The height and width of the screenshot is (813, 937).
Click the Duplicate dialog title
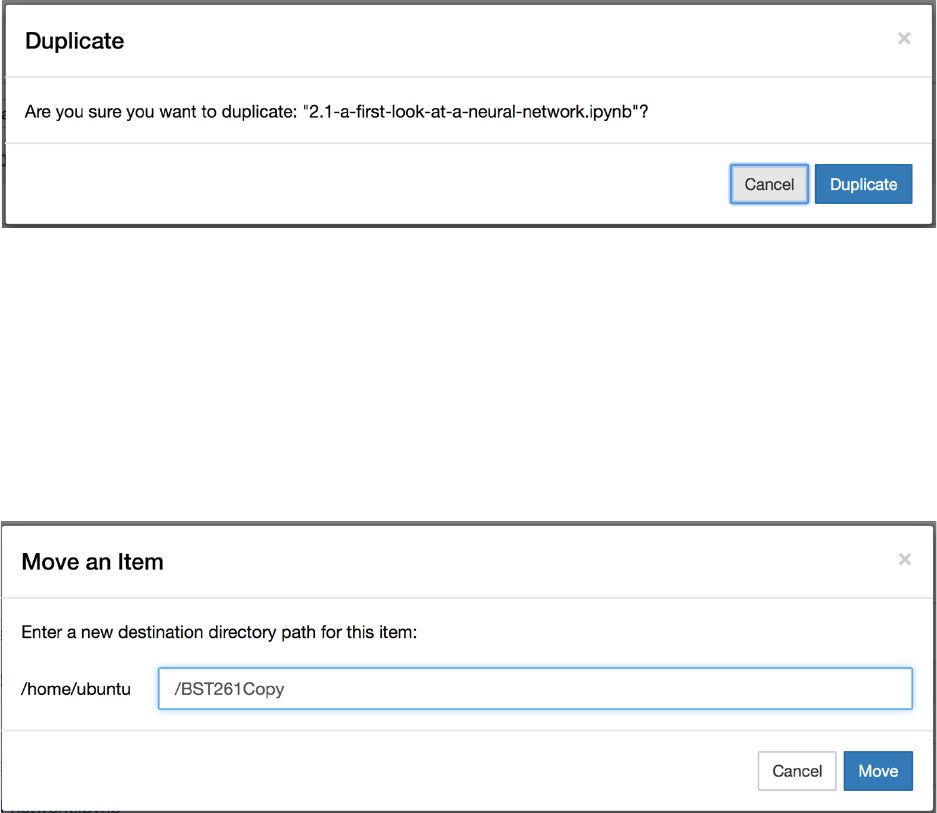coord(74,41)
